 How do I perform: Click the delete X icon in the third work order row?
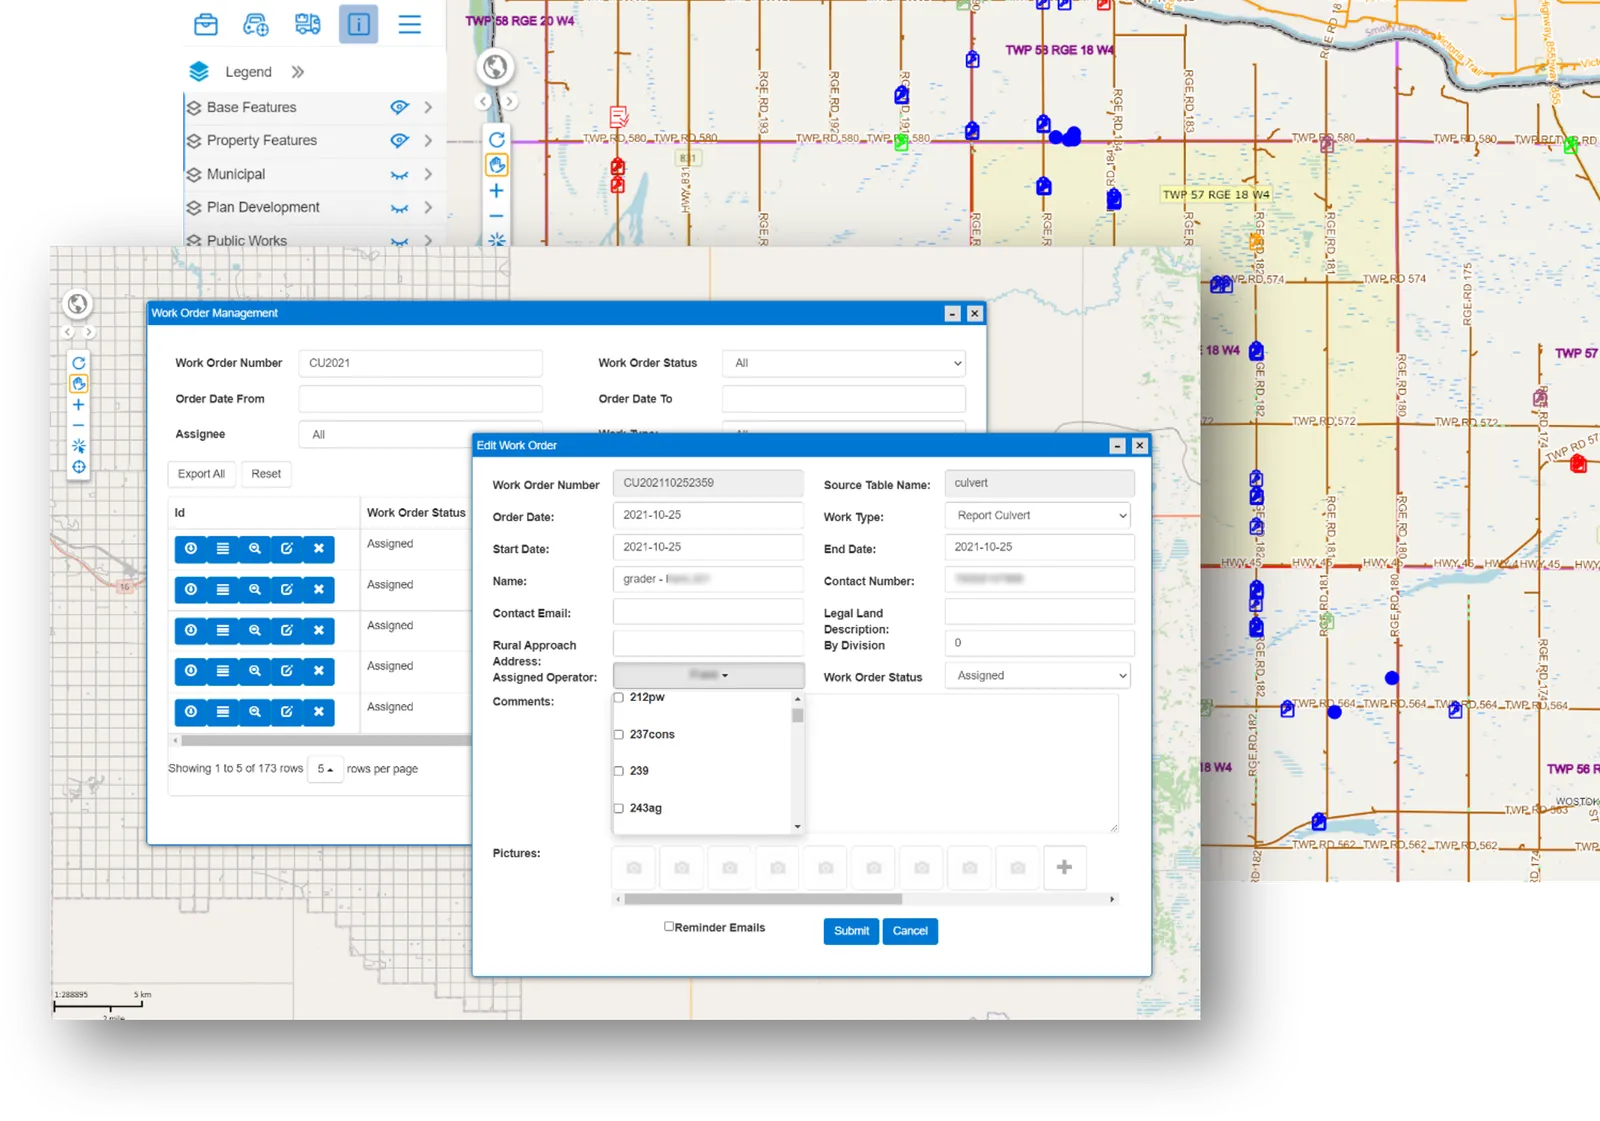coord(319,631)
